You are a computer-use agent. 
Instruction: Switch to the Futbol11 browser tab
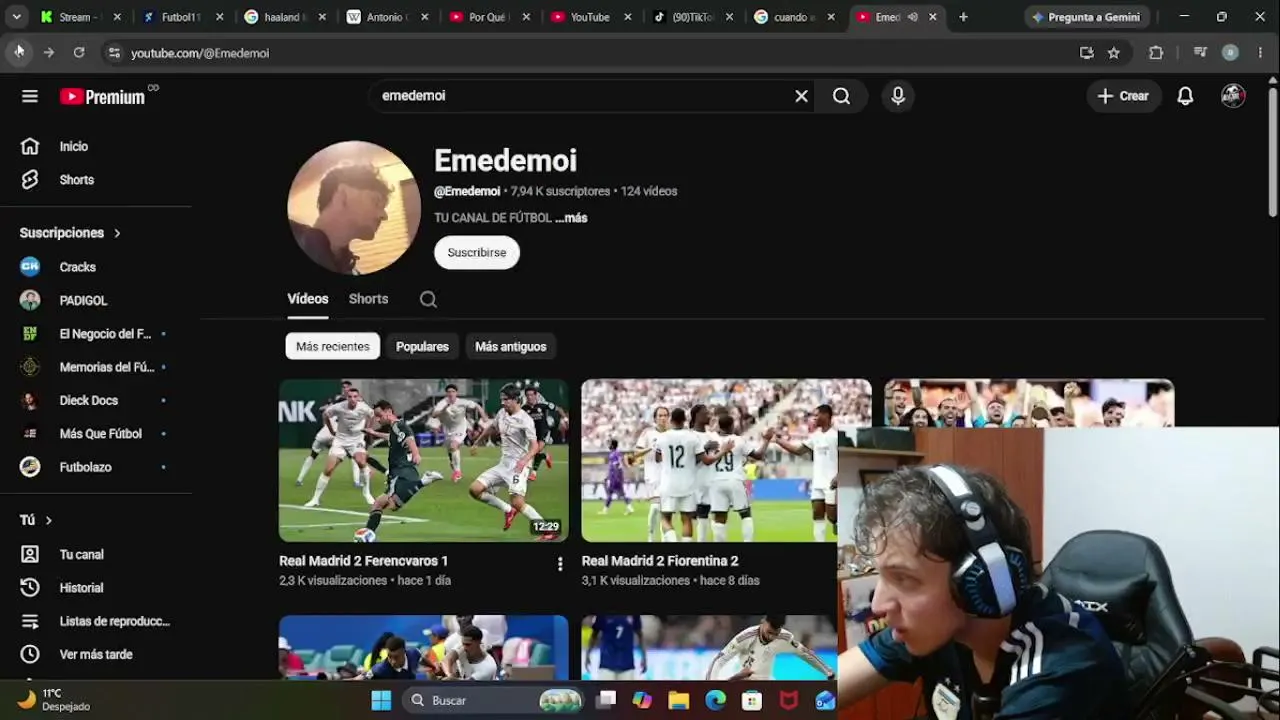(x=182, y=17)
